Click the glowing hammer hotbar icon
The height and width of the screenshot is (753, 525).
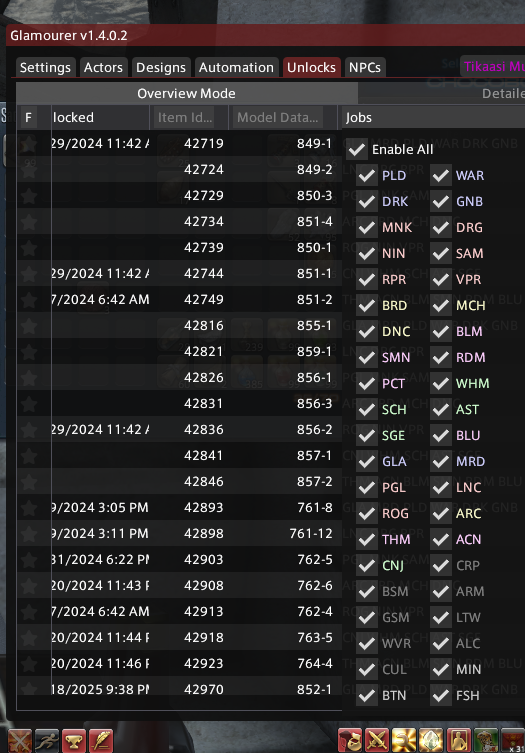(x=404, y=741)
